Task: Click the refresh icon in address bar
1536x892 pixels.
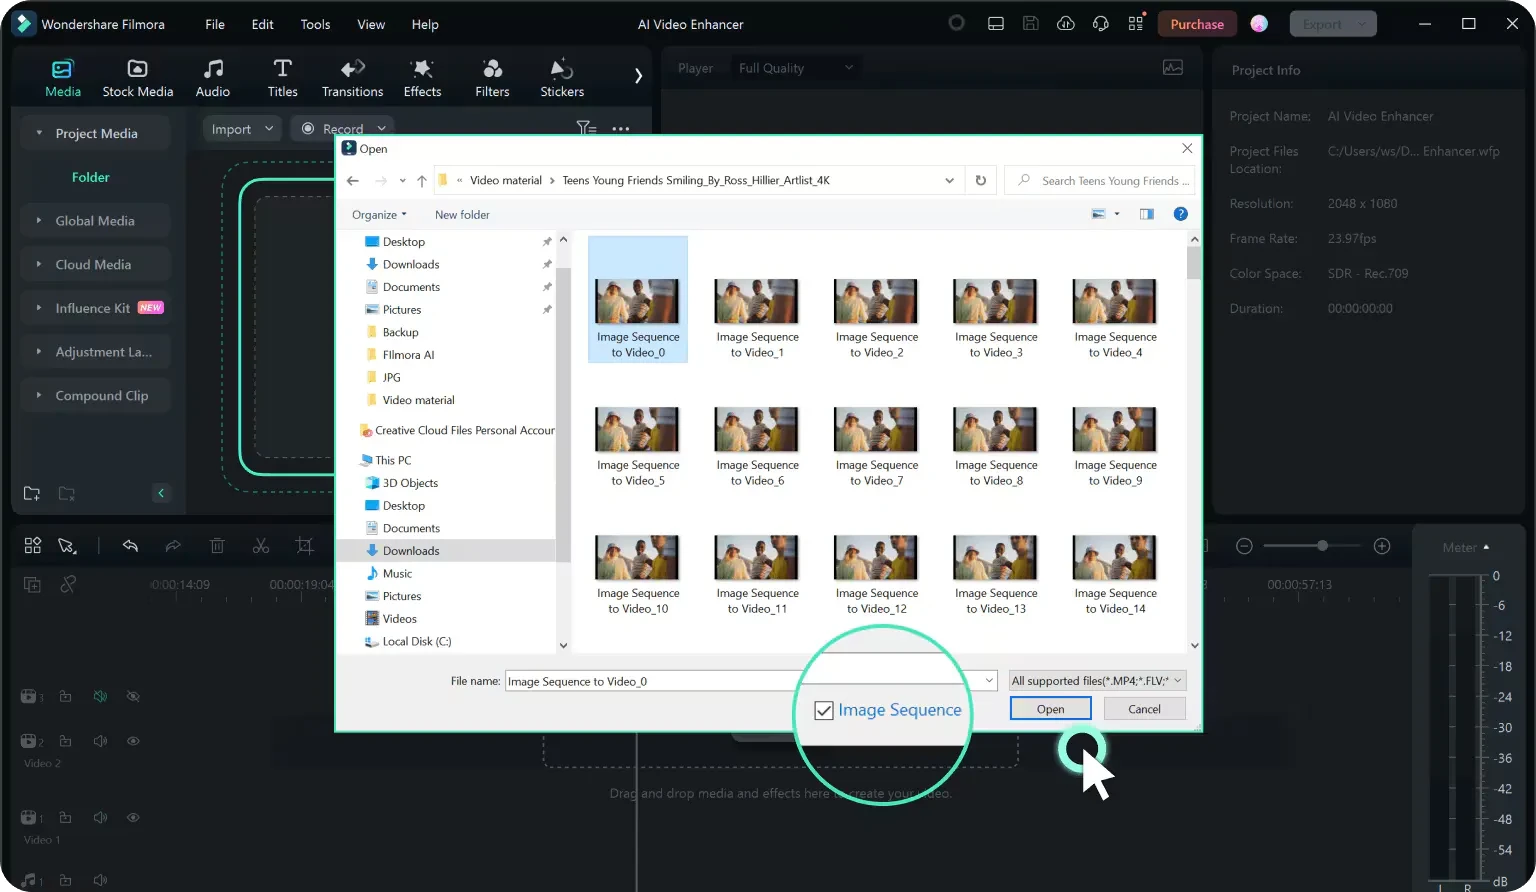Action: [981, 181]
